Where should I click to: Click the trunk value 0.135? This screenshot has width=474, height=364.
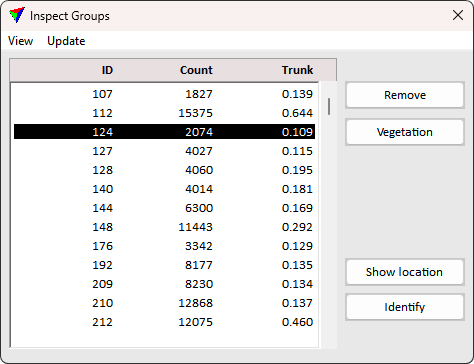tap(297, 265)
